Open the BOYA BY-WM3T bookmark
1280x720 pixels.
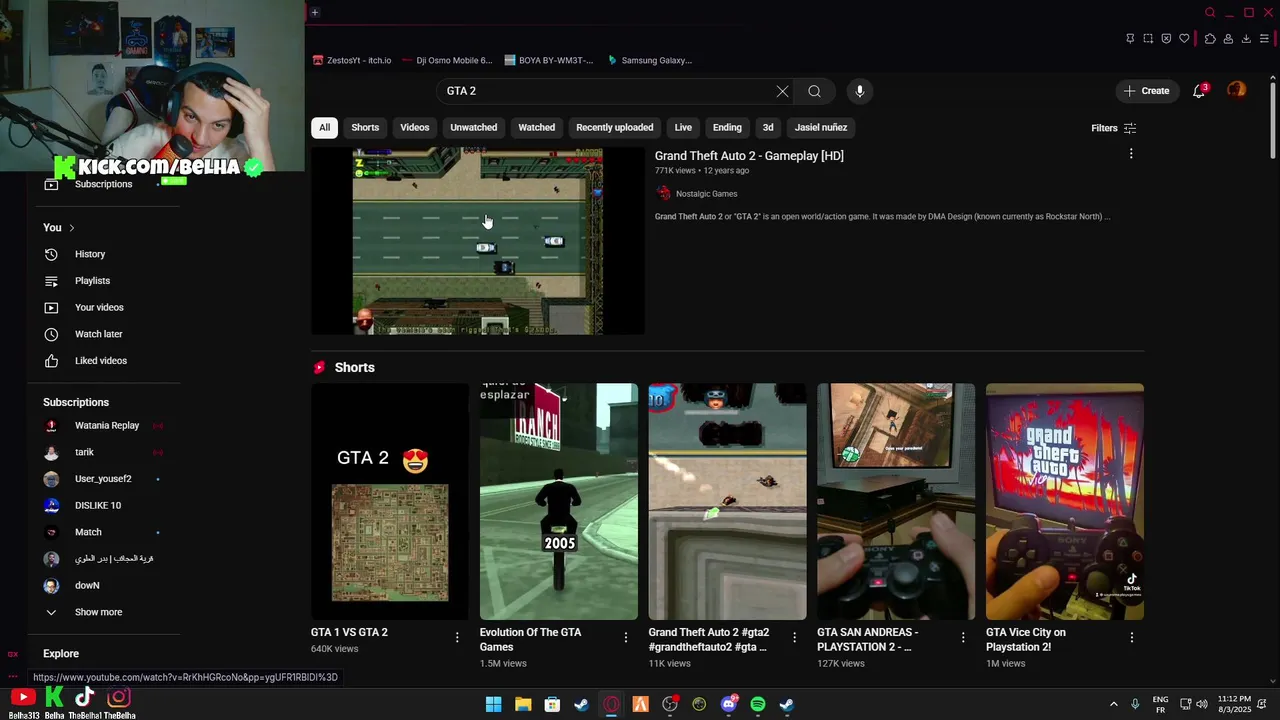pyautogui.click(x=549, y=60)
